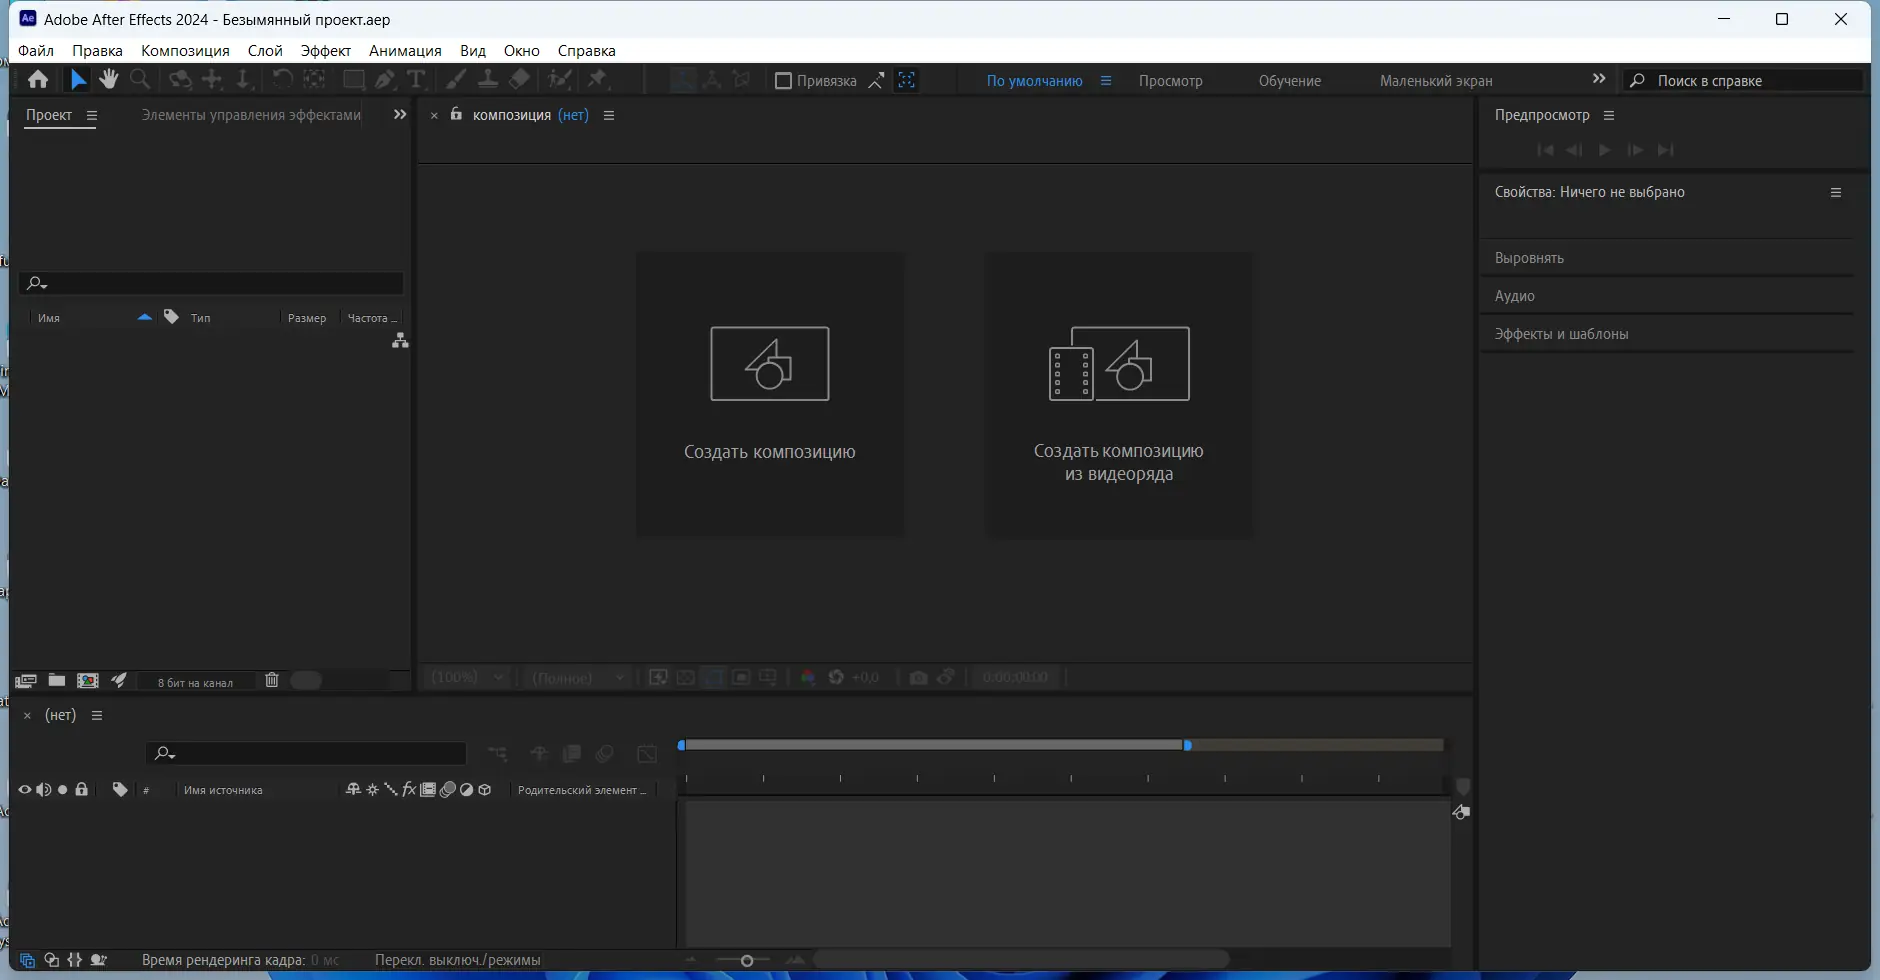
Task: Select the Rectangle shape tool
Action: pyautogui.click(x=353, y=80)
